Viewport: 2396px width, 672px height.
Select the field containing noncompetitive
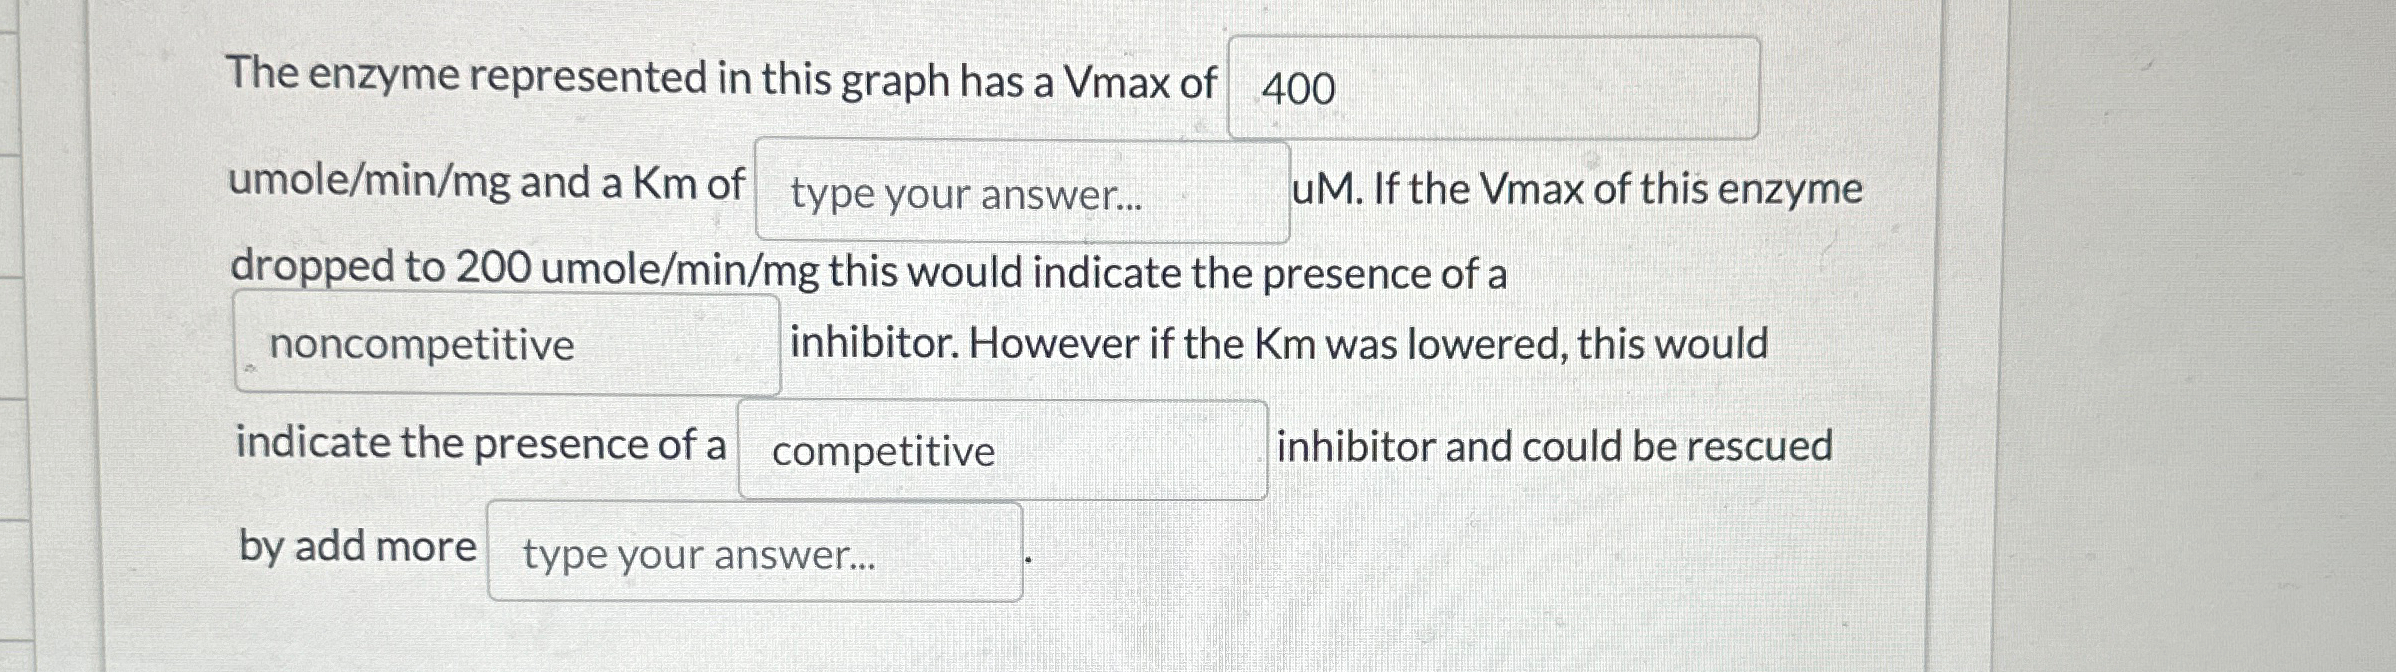pyautogui.click(x=507, y=343)
